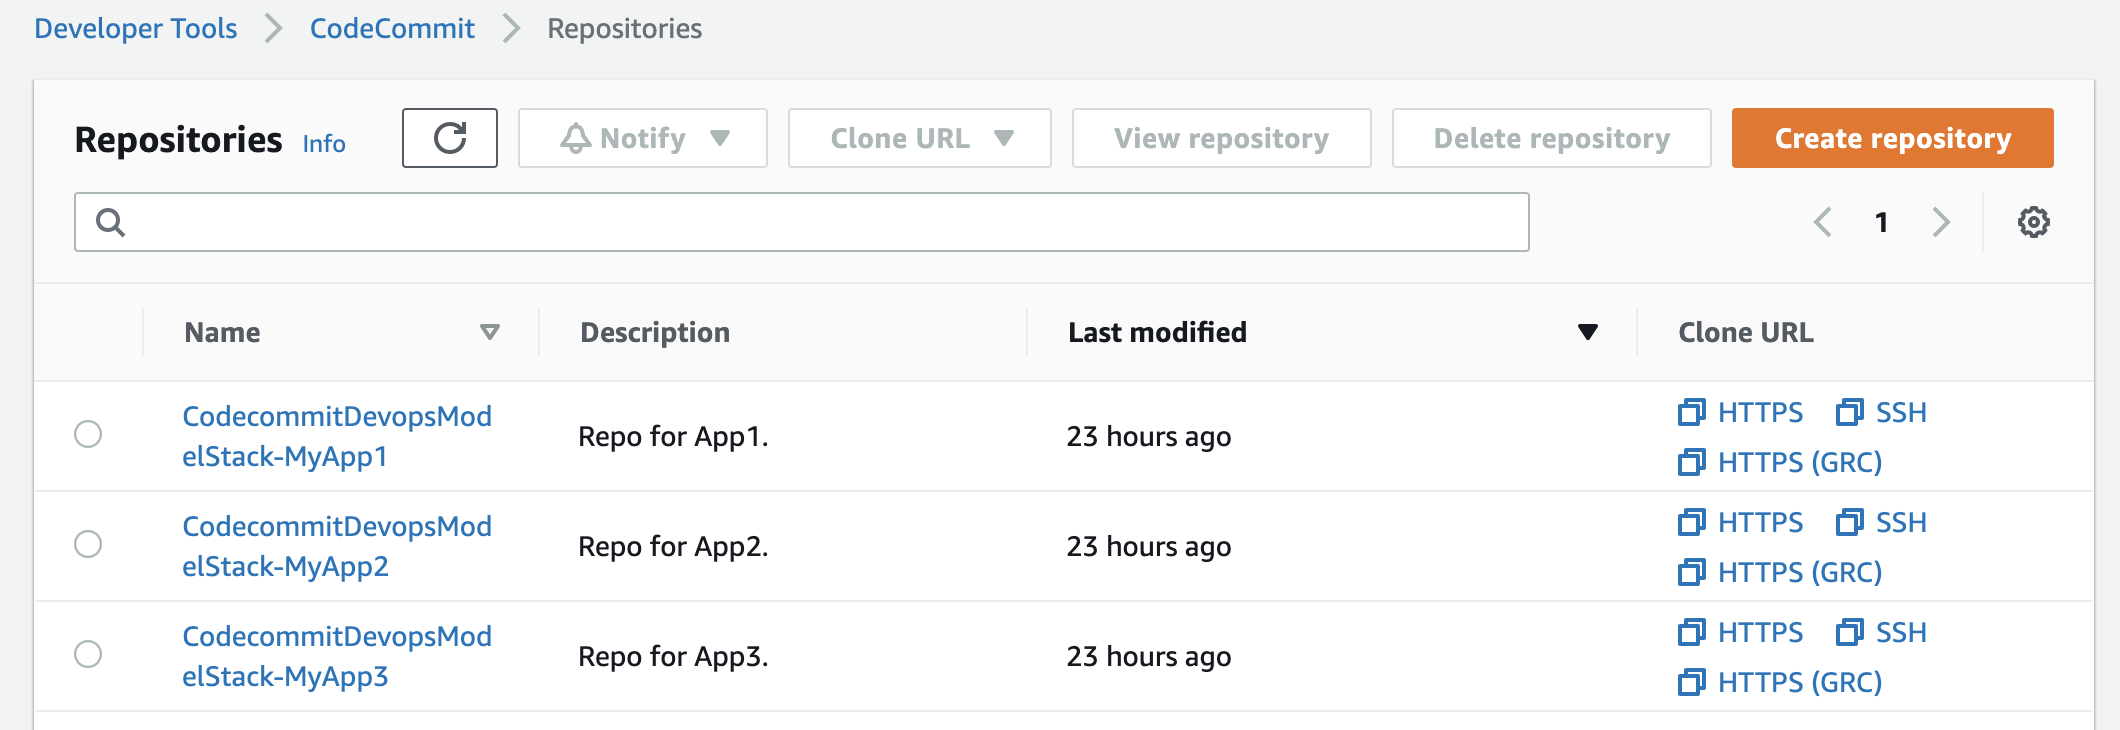Screen dimensions: 2120x730
Task: Click the Delete repository button
Action: pos(1552,138)
